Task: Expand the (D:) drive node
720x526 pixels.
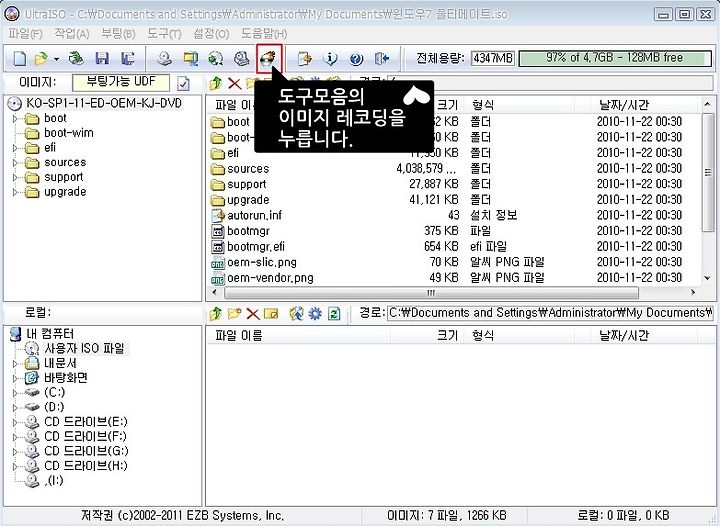Action: [x=15, y=408]
